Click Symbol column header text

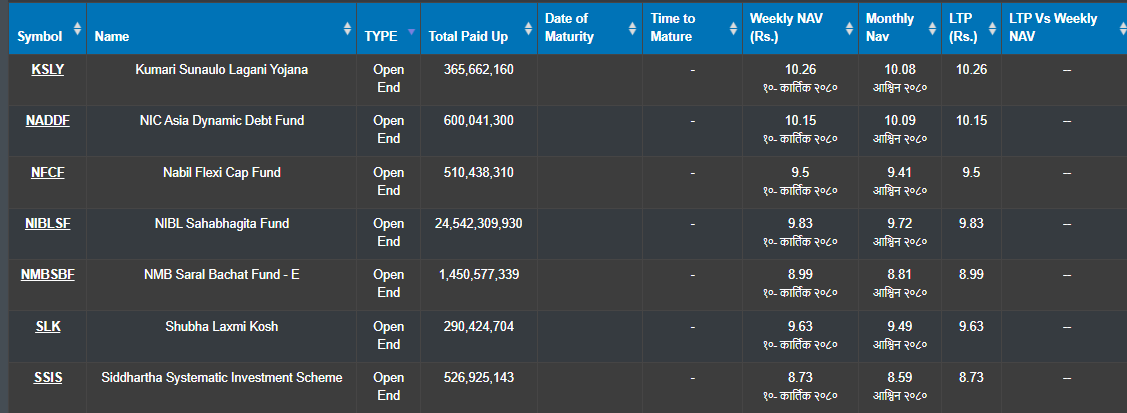click(40, 36)
